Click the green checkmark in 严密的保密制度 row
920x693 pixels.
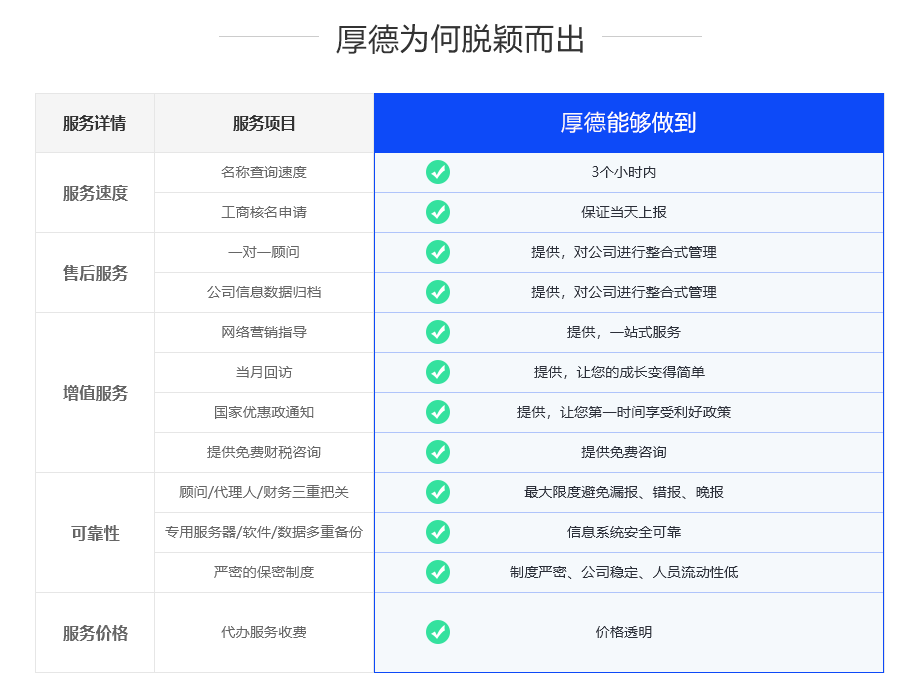[x=438, y=572]
